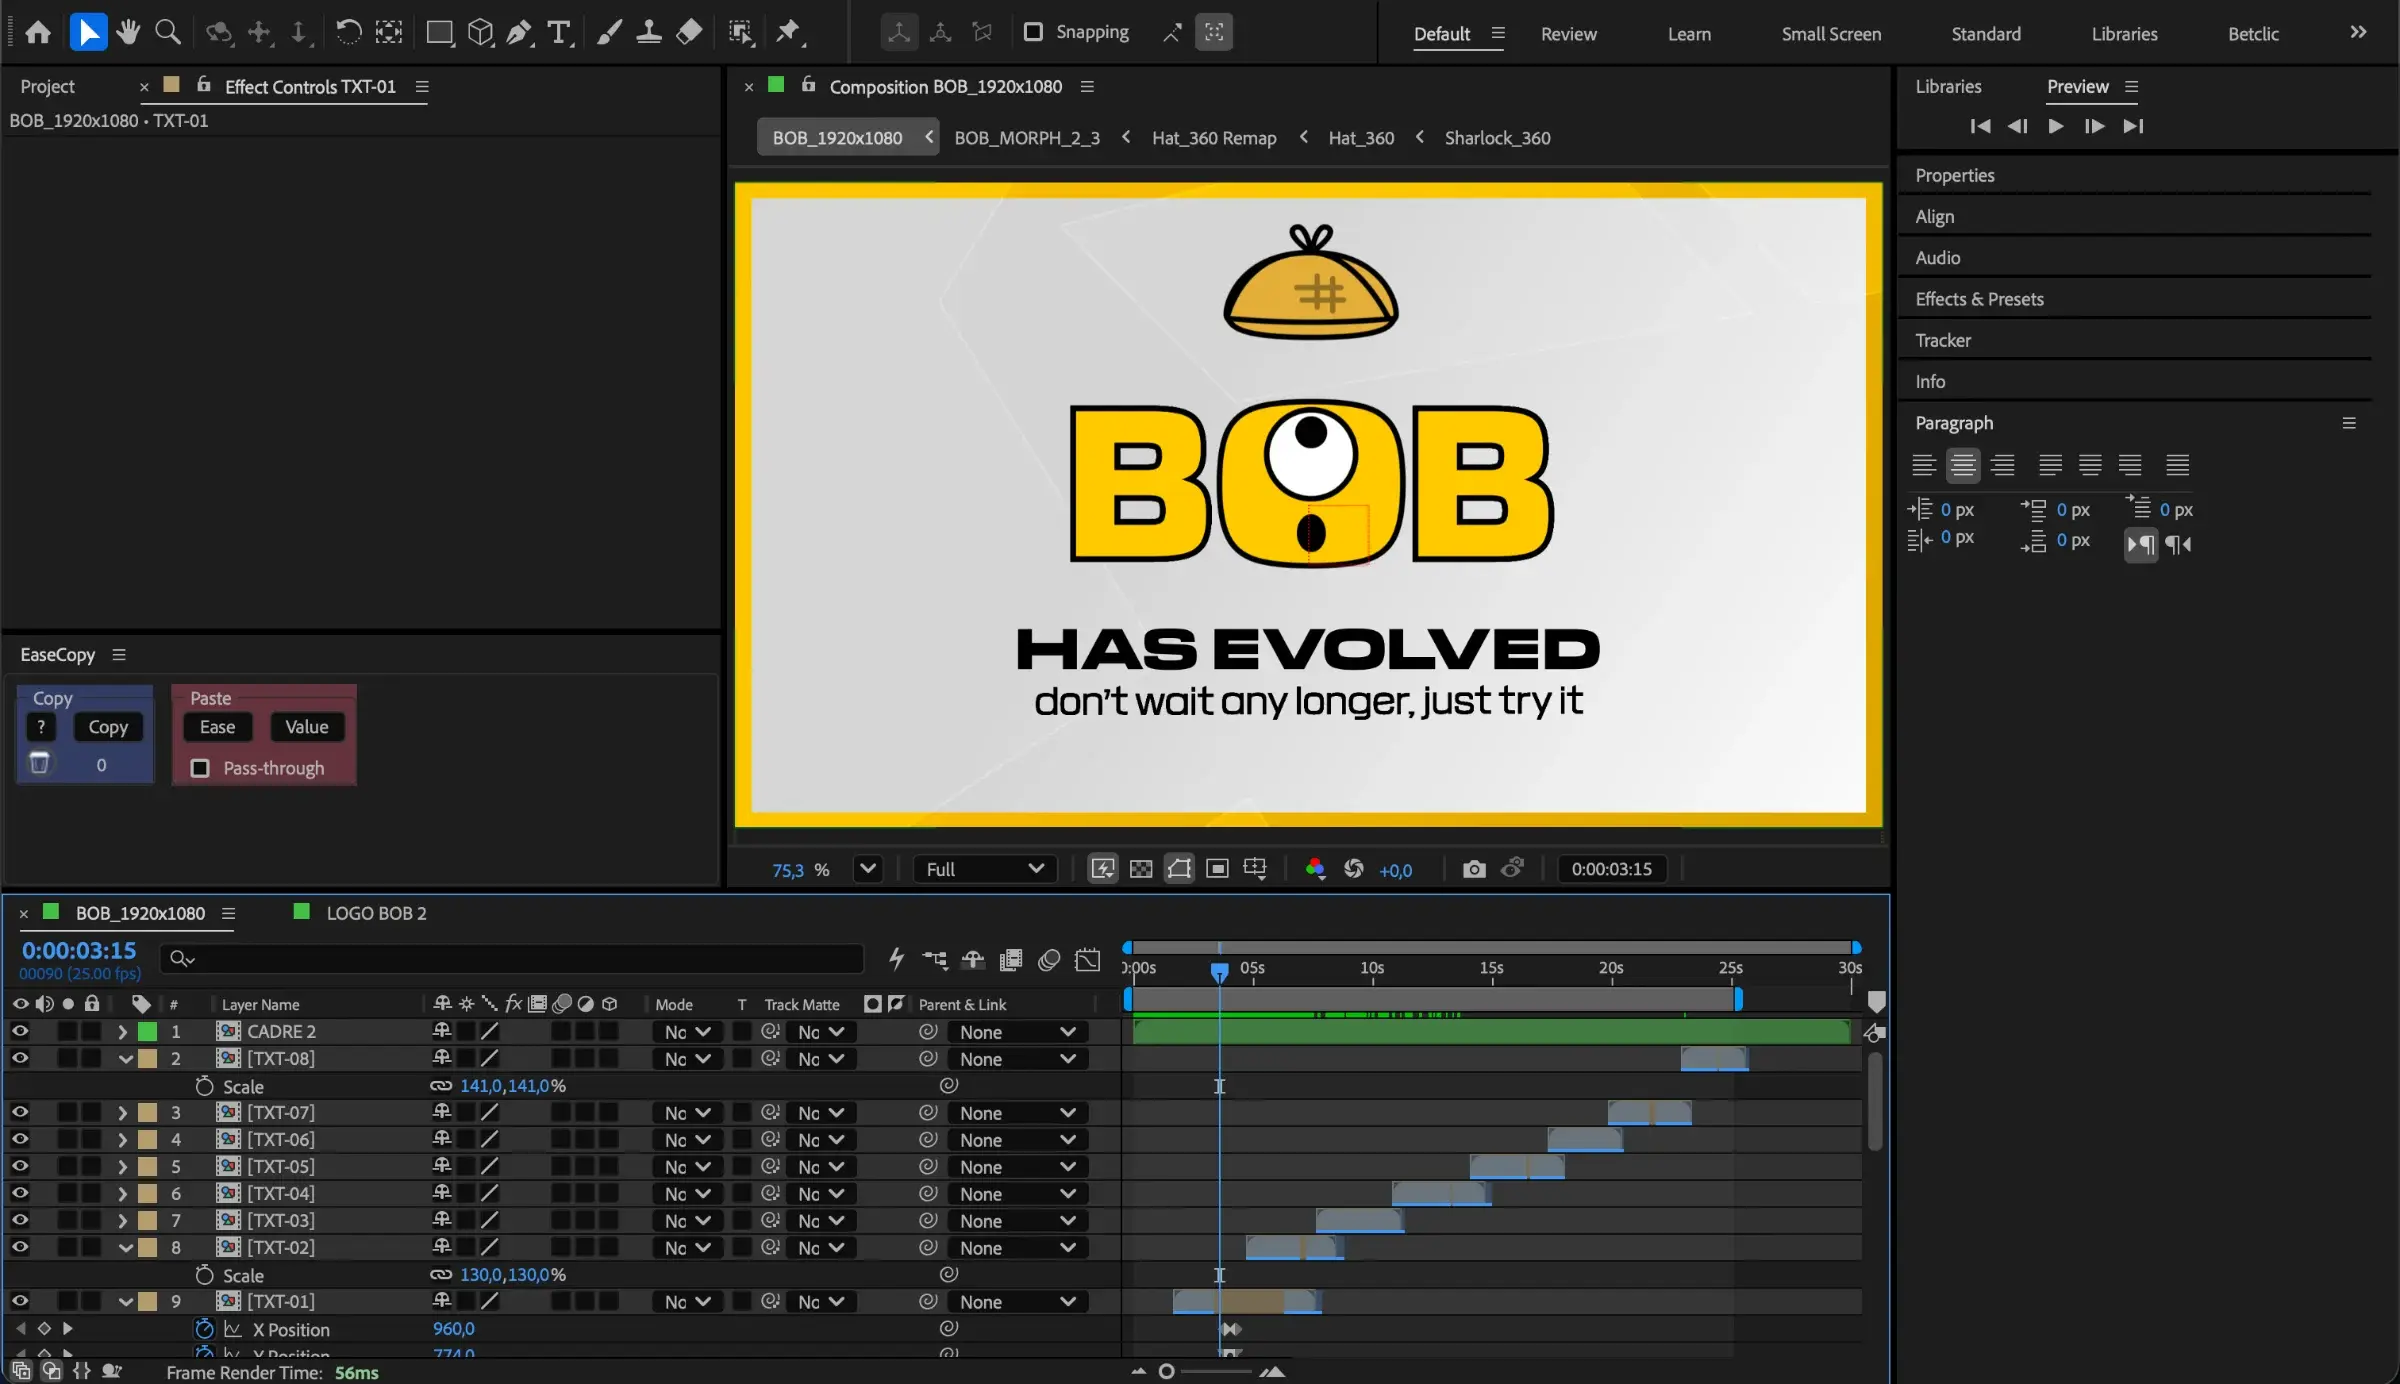Viewport: 2400px width, 1384px height.
Task: Expand the [TXT-05] layer
Action: click(x=123, y=1166)
